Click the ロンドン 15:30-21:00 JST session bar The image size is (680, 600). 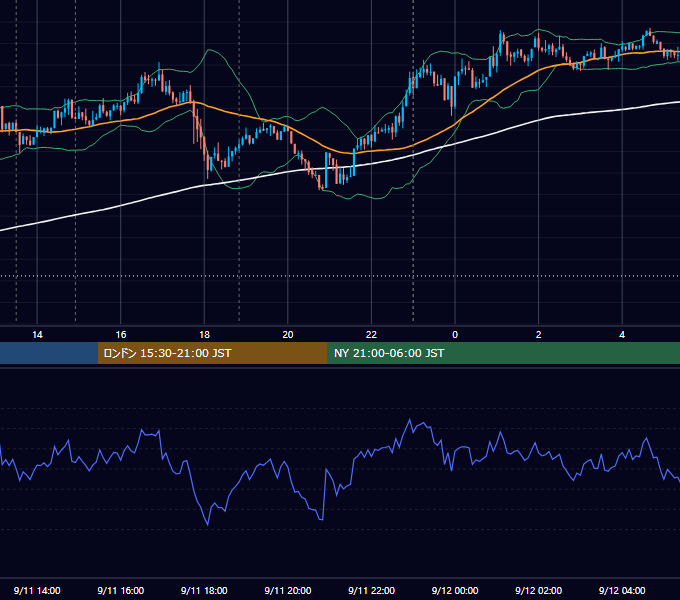tap(212, 353)
